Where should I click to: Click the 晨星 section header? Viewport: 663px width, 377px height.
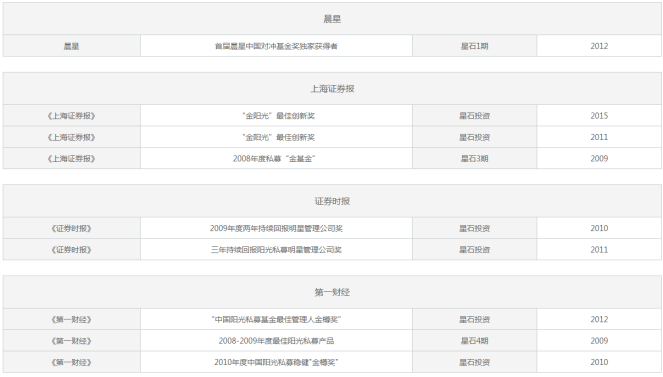332,19
